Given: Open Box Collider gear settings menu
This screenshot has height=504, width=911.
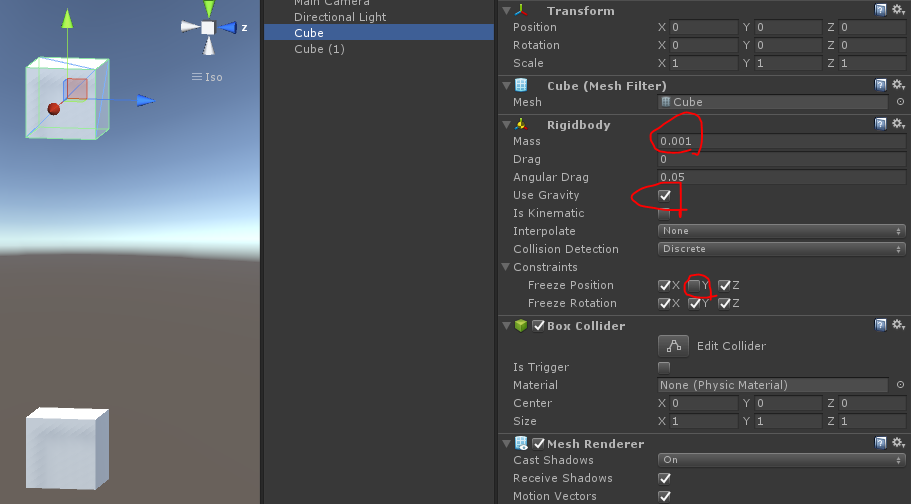Looking at the screenshot, I should pos(899,325).
